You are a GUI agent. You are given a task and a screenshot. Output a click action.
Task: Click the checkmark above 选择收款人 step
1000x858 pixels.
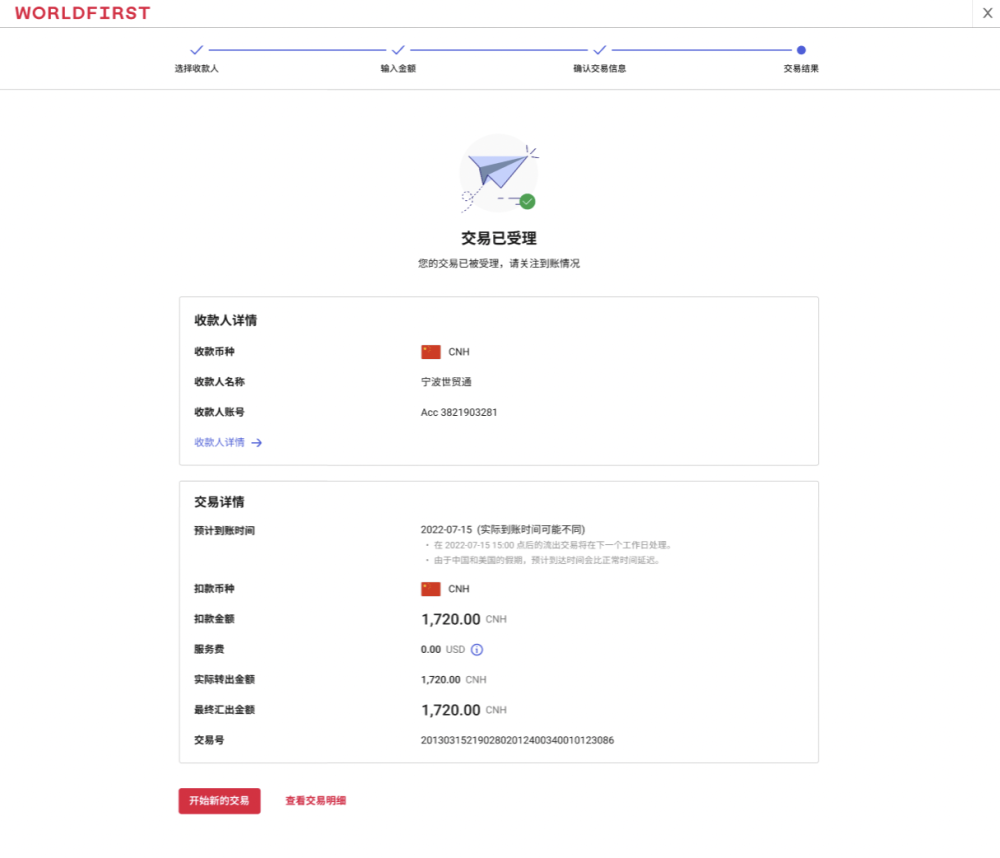[x=197, y=47]
